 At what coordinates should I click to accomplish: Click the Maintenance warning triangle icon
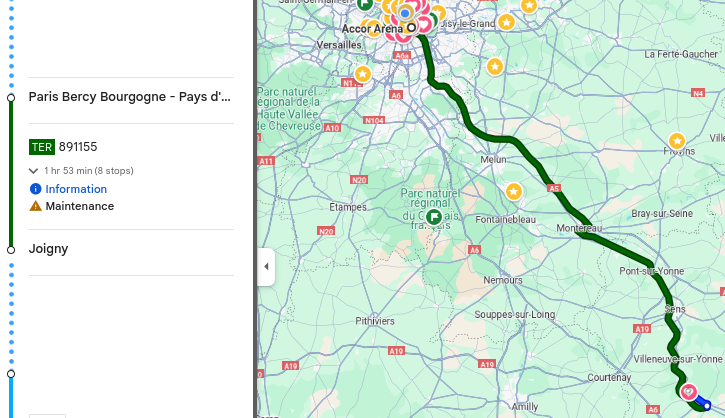(x=36, y=206)
